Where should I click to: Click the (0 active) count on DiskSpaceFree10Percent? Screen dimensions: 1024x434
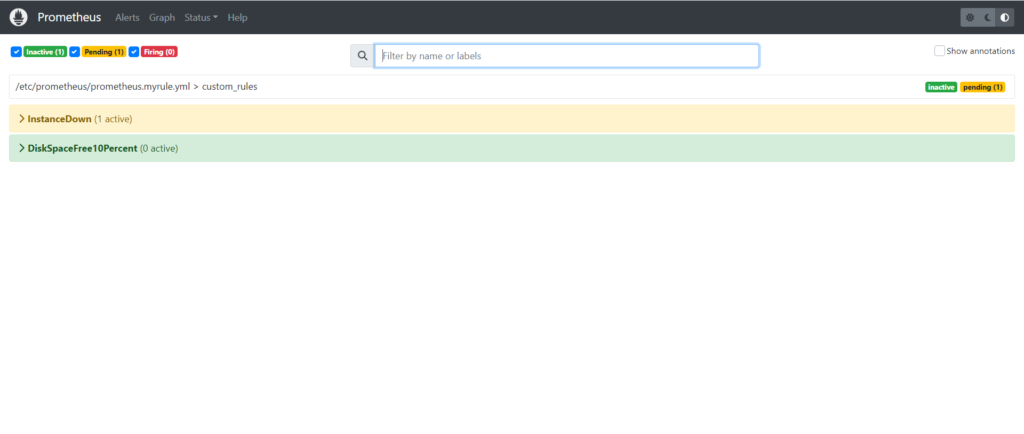pyautogui.click(x=159, y=148)
